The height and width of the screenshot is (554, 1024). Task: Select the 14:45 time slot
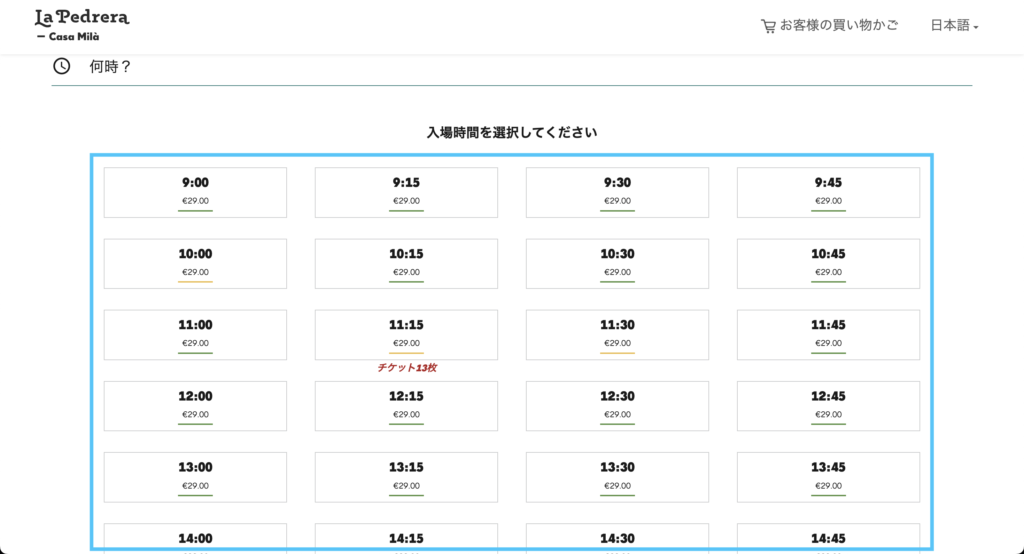(x=828, y=538)
